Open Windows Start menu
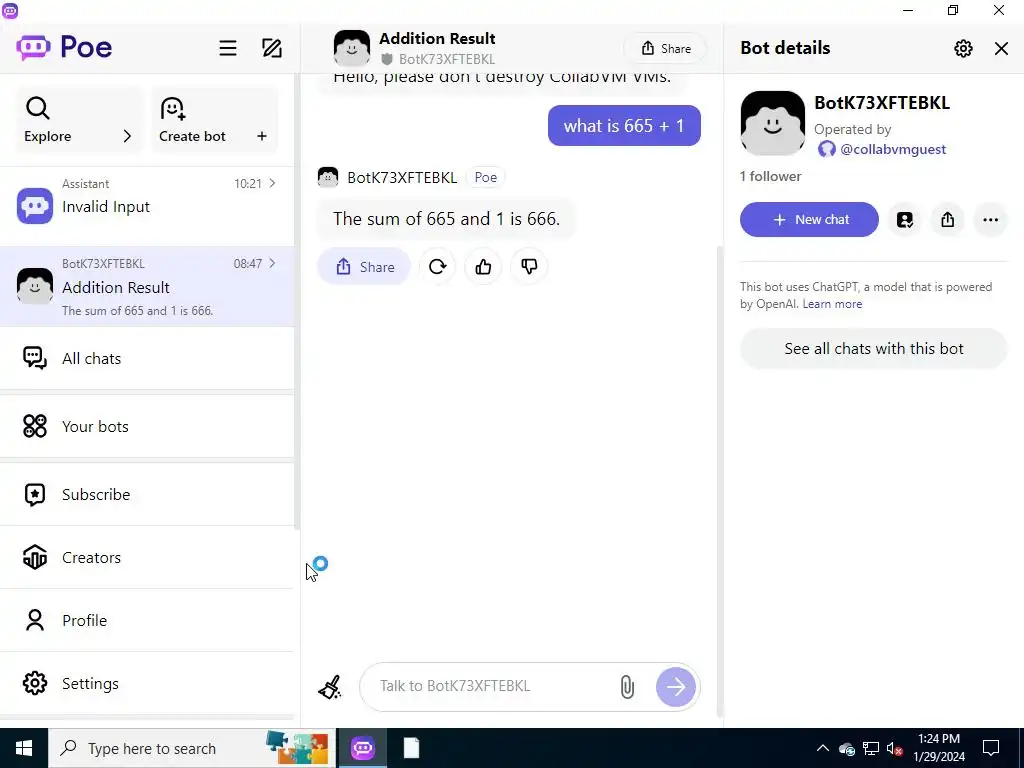The width and height of the screenshot is (1024, 768). [x=24, y=748]
